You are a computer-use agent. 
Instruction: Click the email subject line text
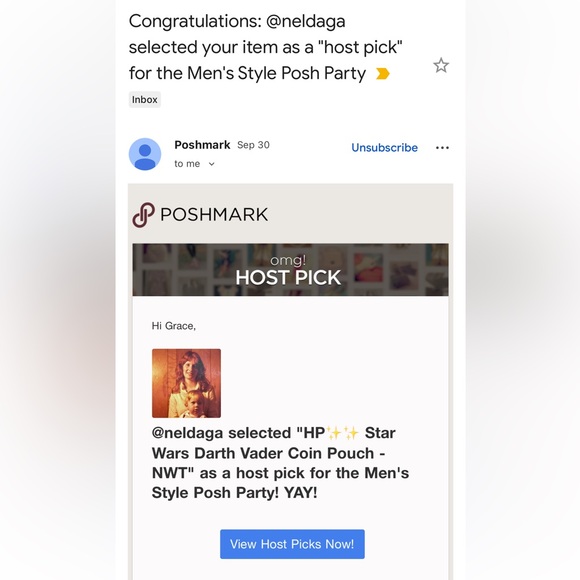pyautogui.click(x=265, y=47)
